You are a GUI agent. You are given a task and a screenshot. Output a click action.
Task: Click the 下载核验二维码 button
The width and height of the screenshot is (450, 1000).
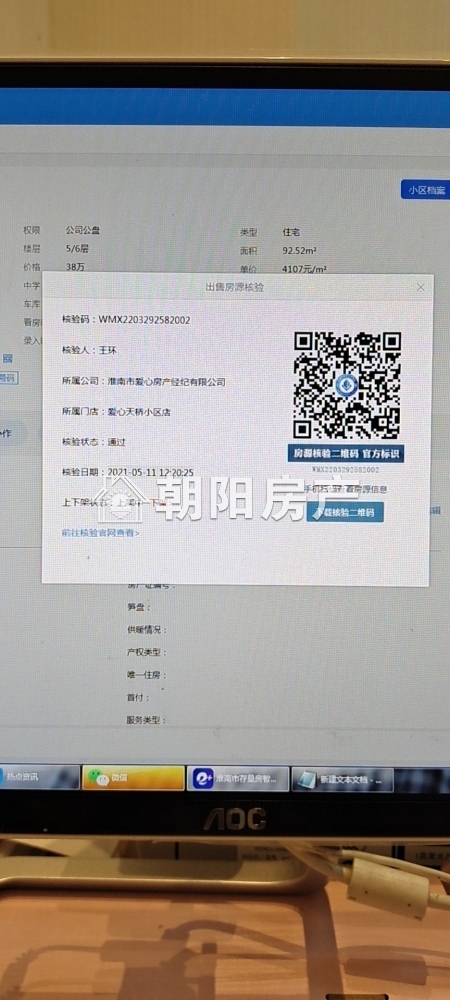(x=345, y=511)
